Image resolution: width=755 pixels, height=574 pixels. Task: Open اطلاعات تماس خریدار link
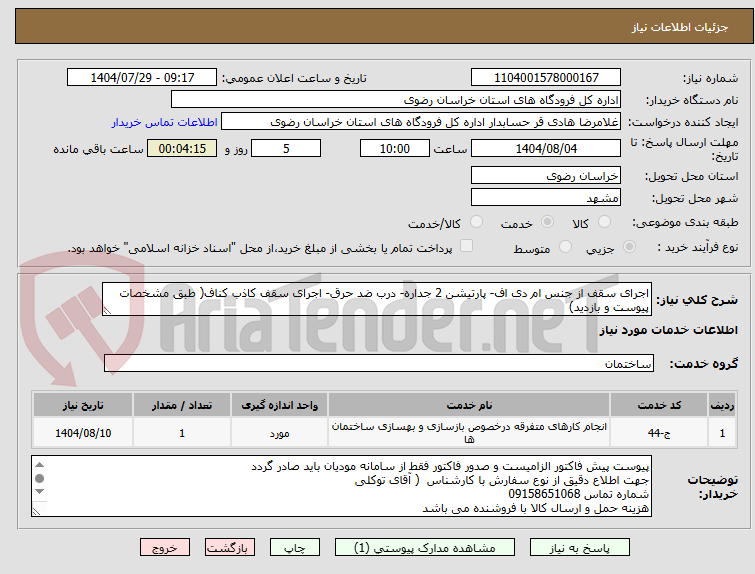165,122
